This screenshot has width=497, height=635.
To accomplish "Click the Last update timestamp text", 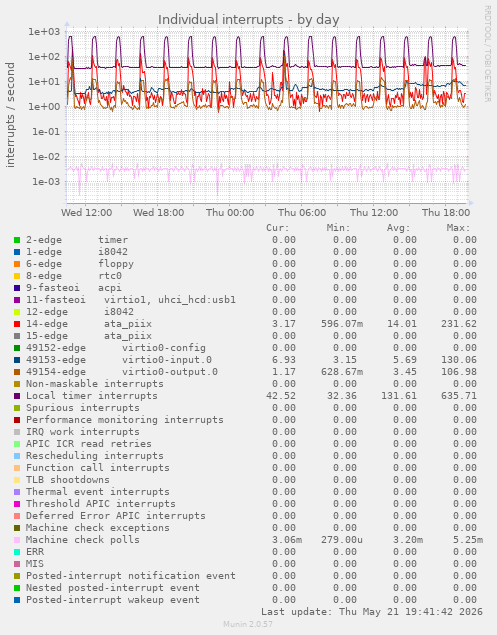I will pyautogui.click(x=372, y=612).
